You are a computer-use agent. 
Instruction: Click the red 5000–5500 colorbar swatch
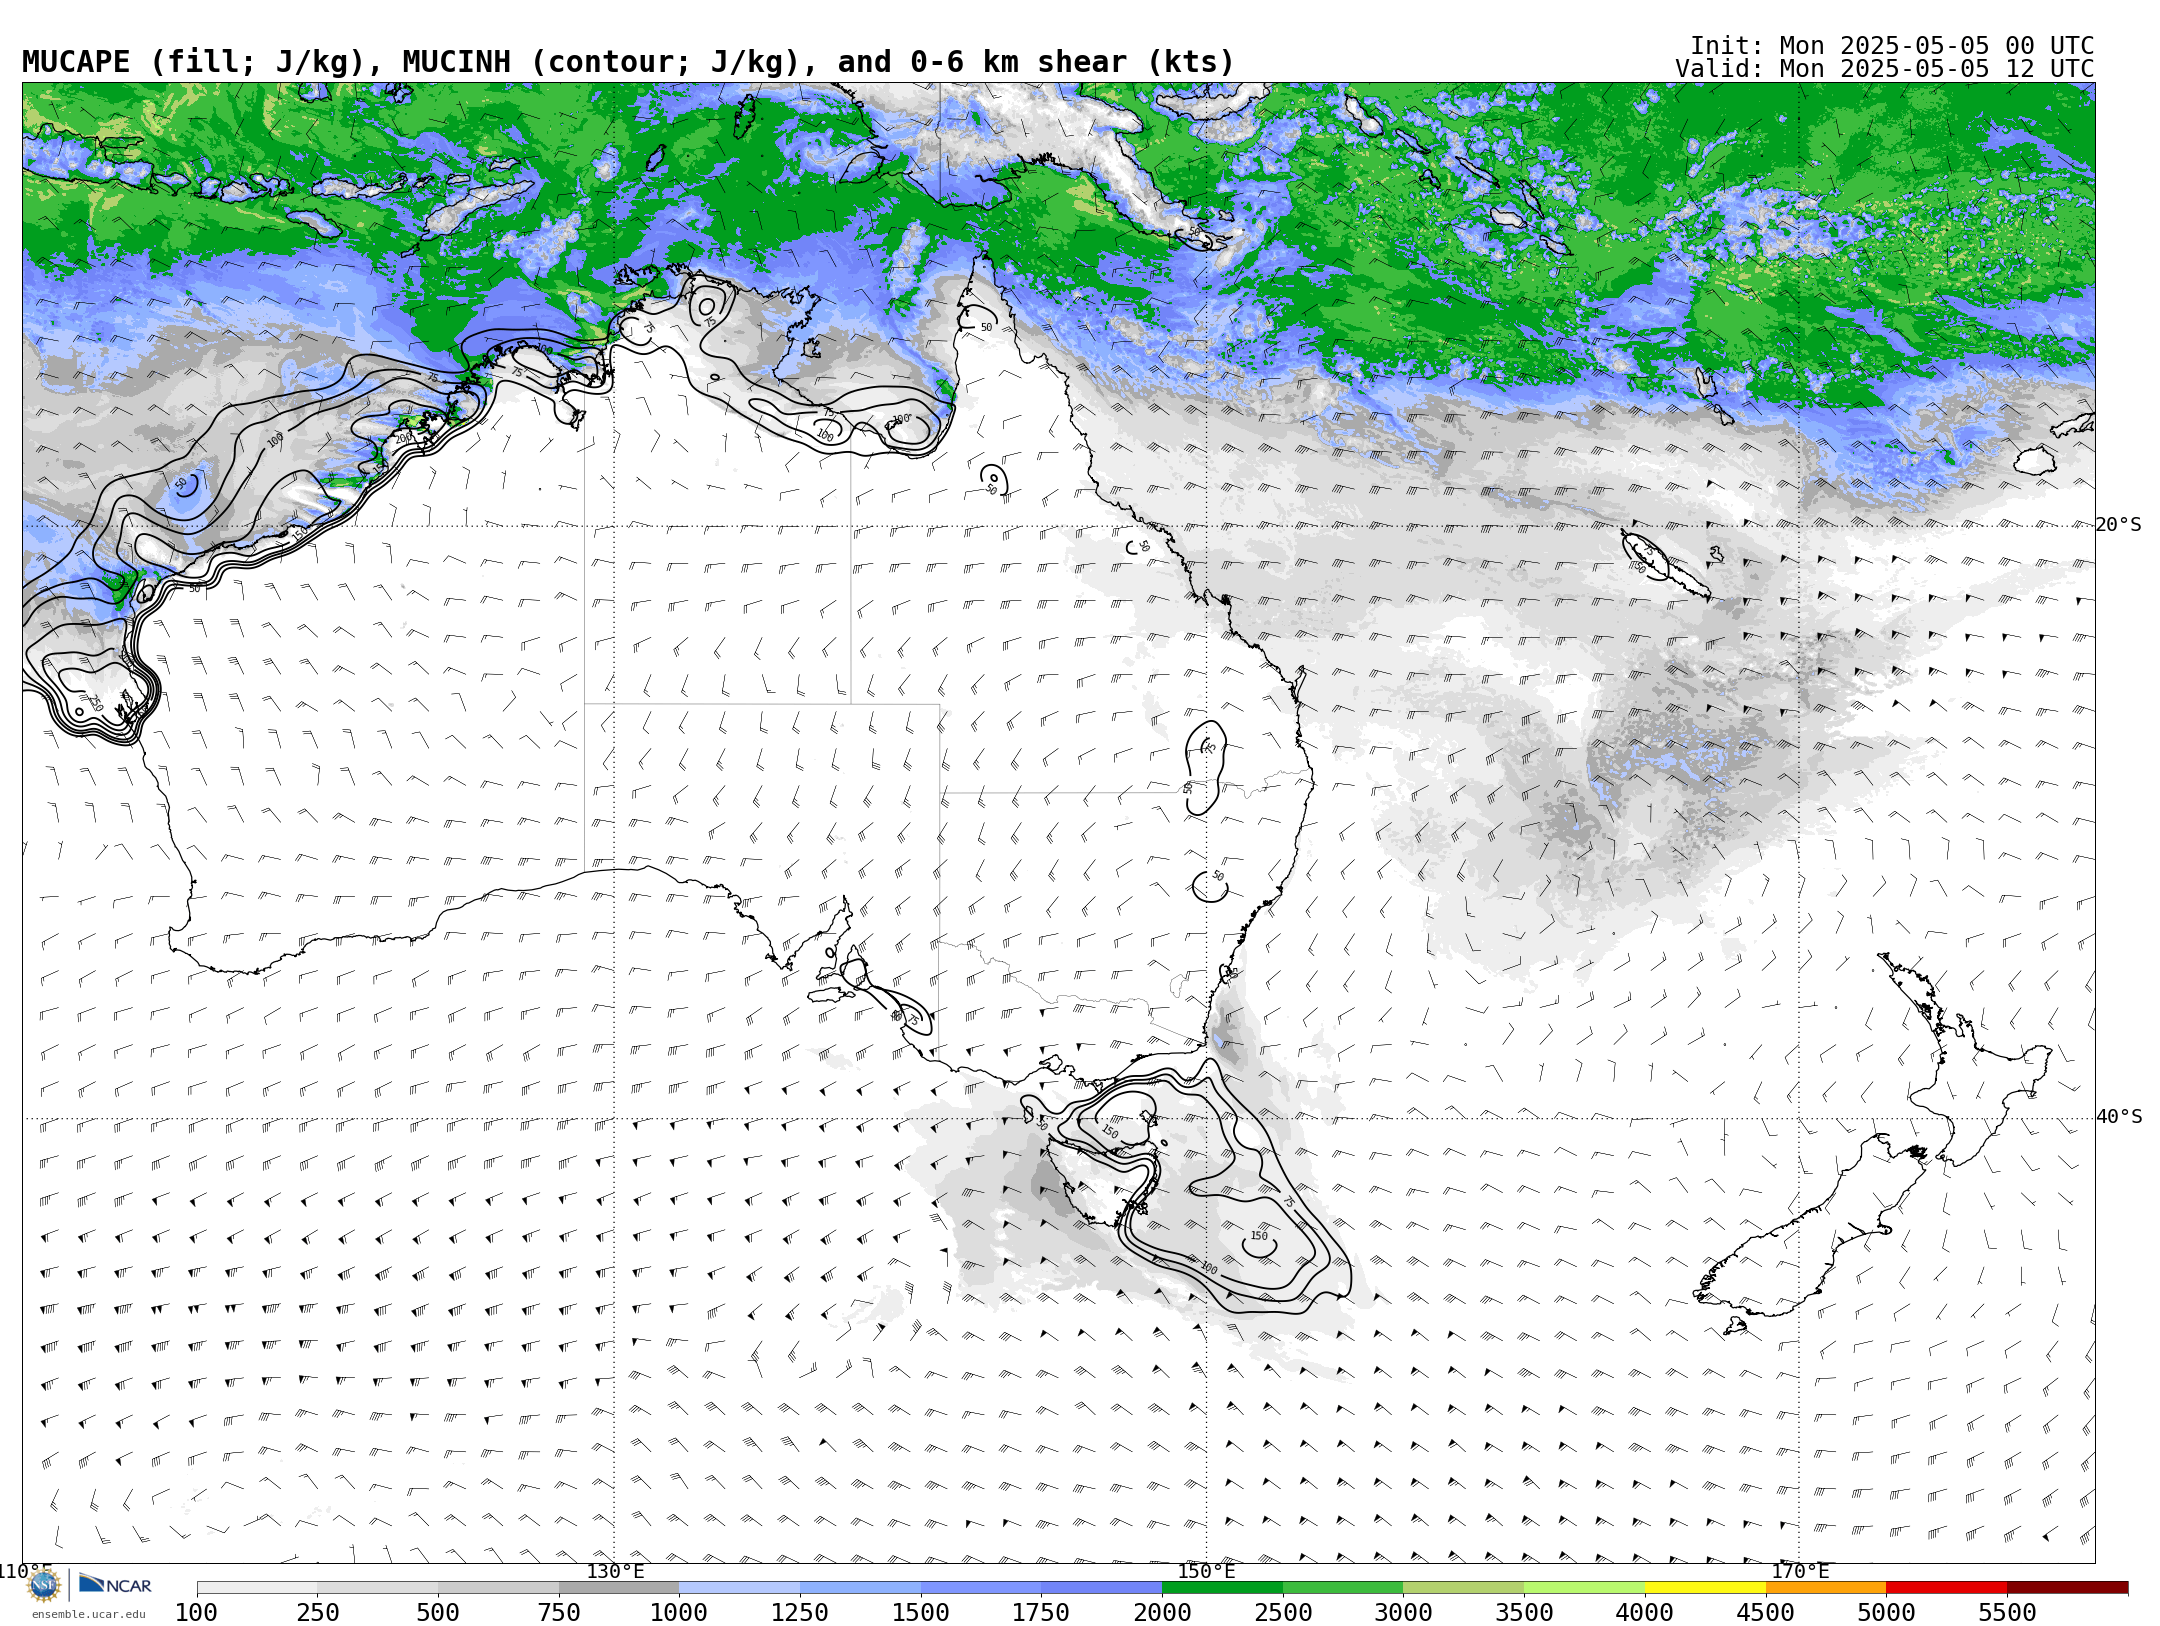(1946, 1588)
